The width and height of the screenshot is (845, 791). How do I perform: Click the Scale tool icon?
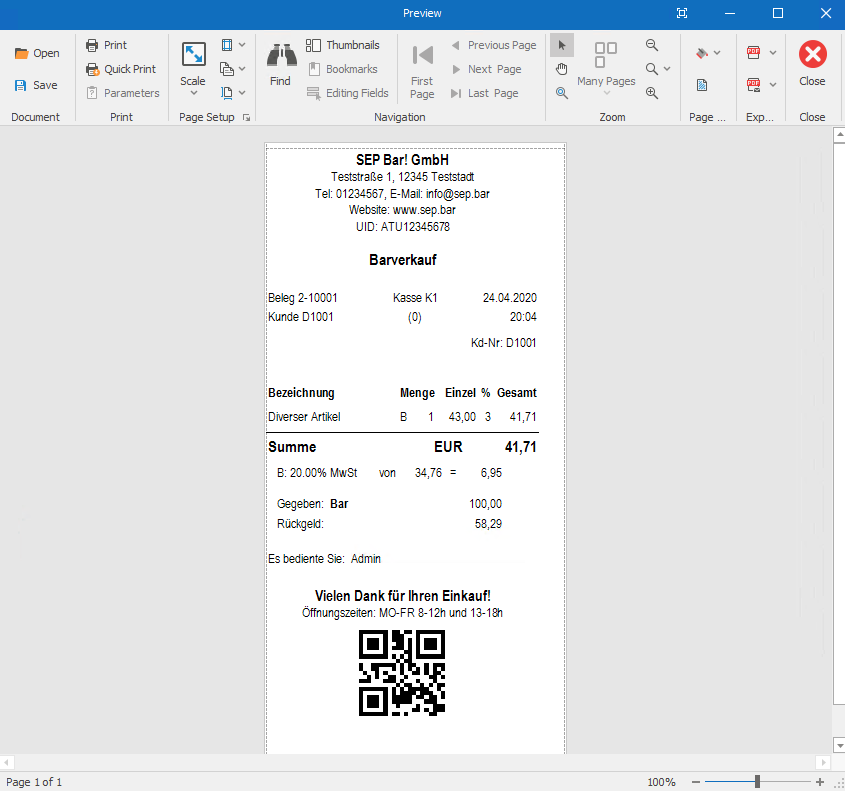coord(193,54)
